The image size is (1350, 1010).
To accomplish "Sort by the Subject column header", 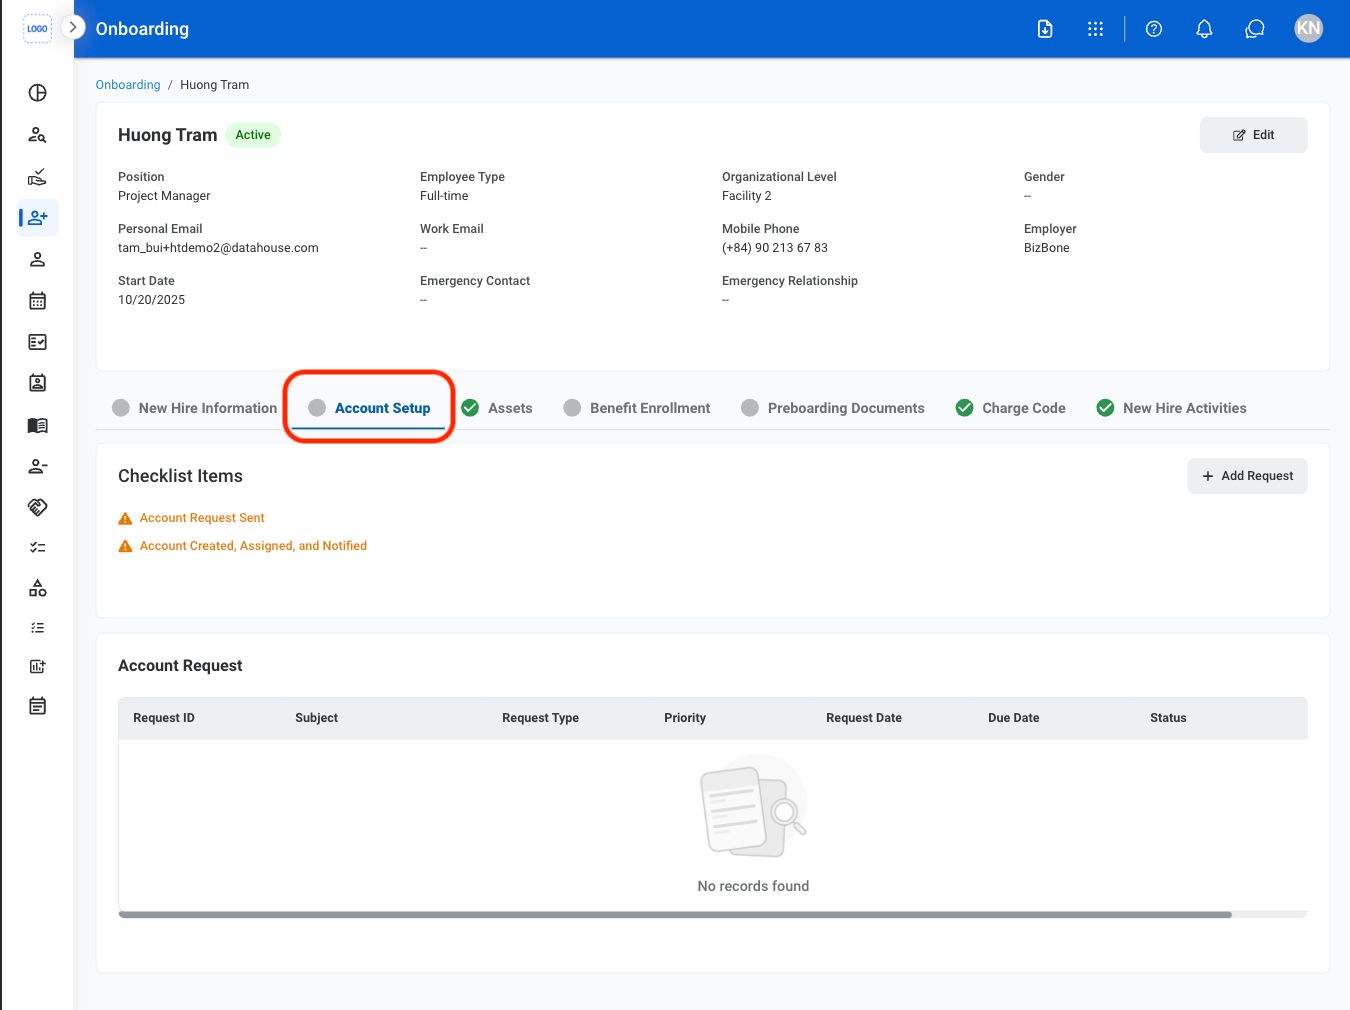I will click(316, 718).
